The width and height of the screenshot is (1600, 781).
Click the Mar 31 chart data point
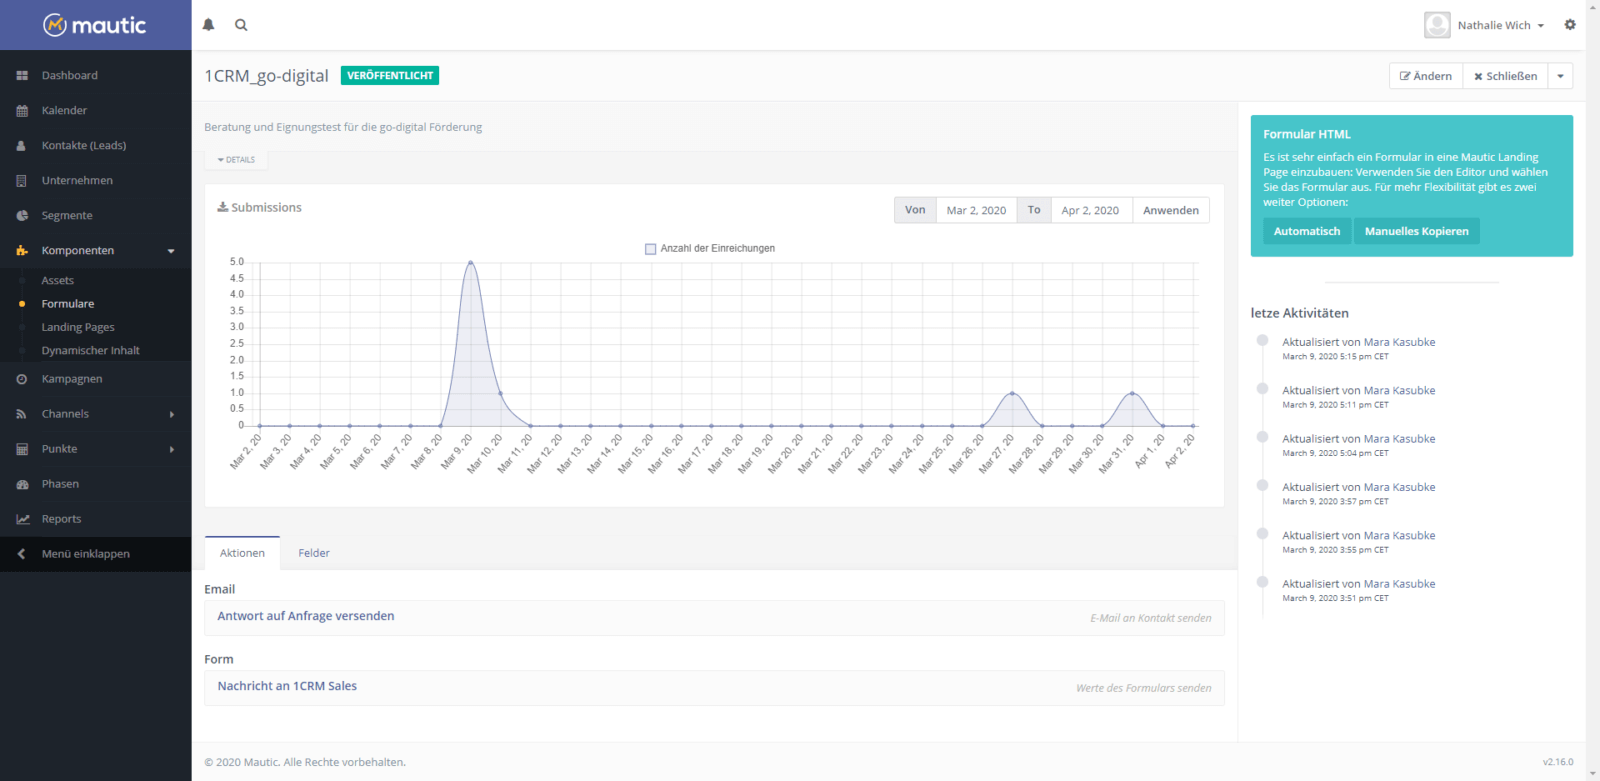[1132, 393]
